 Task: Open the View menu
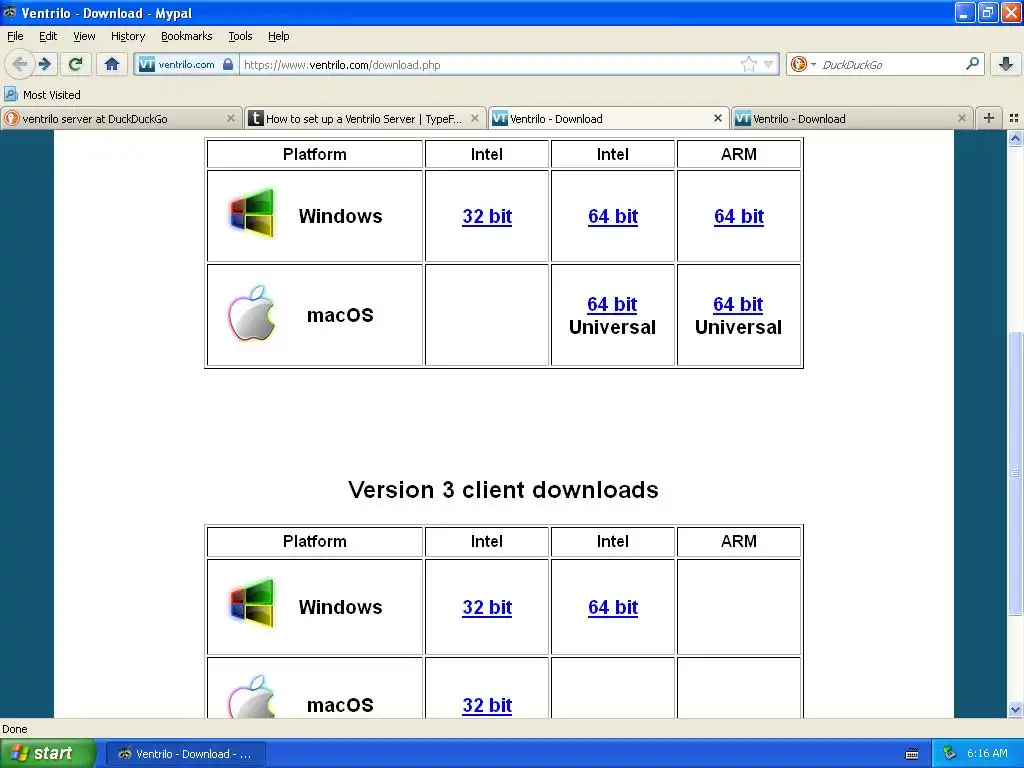84,36
